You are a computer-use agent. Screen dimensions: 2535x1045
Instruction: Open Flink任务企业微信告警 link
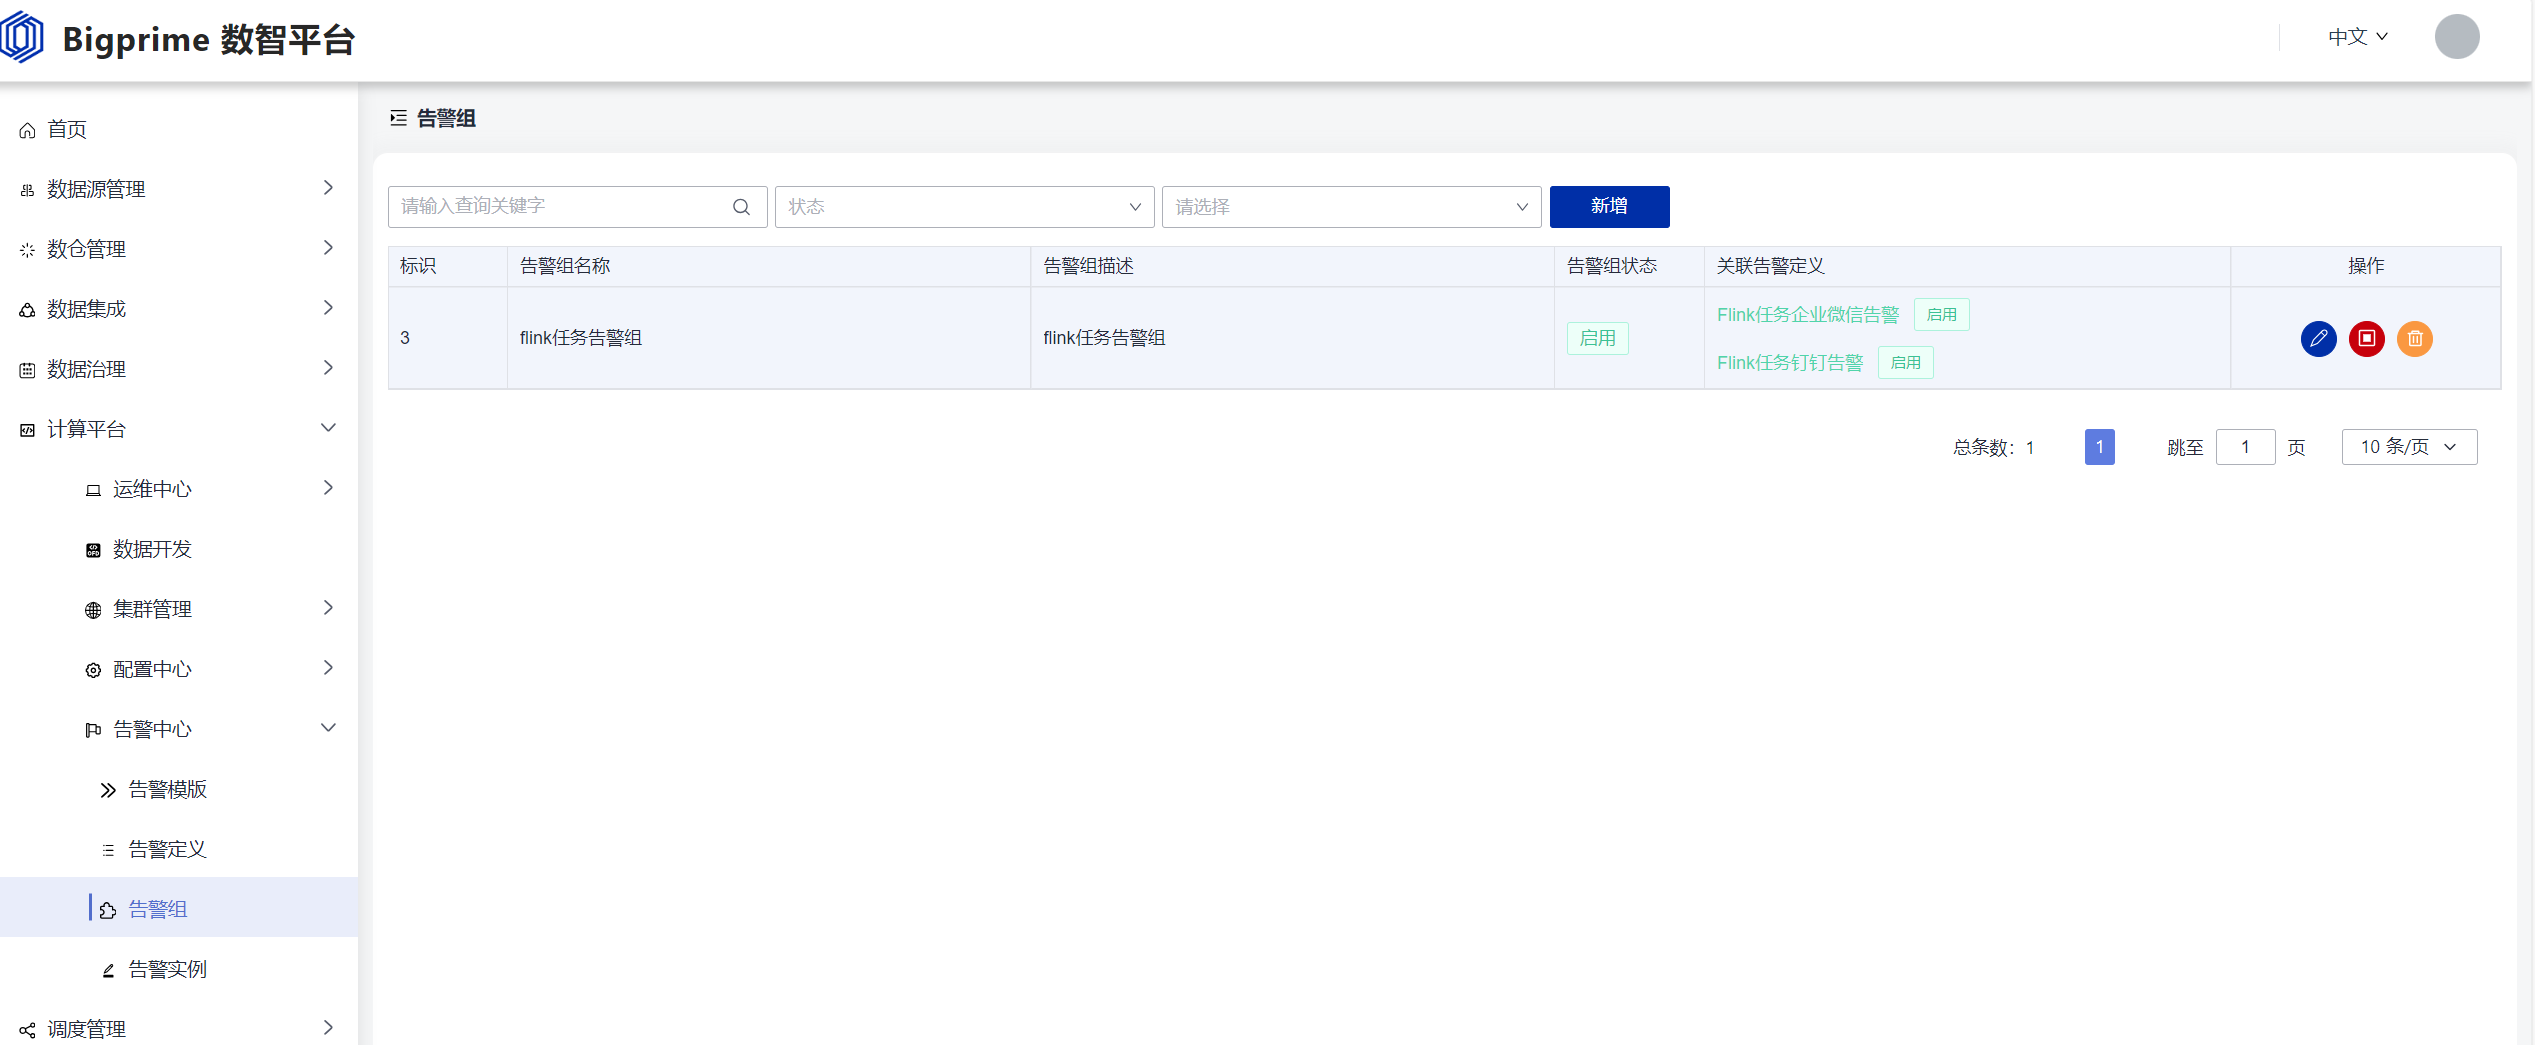[1808, 315]
